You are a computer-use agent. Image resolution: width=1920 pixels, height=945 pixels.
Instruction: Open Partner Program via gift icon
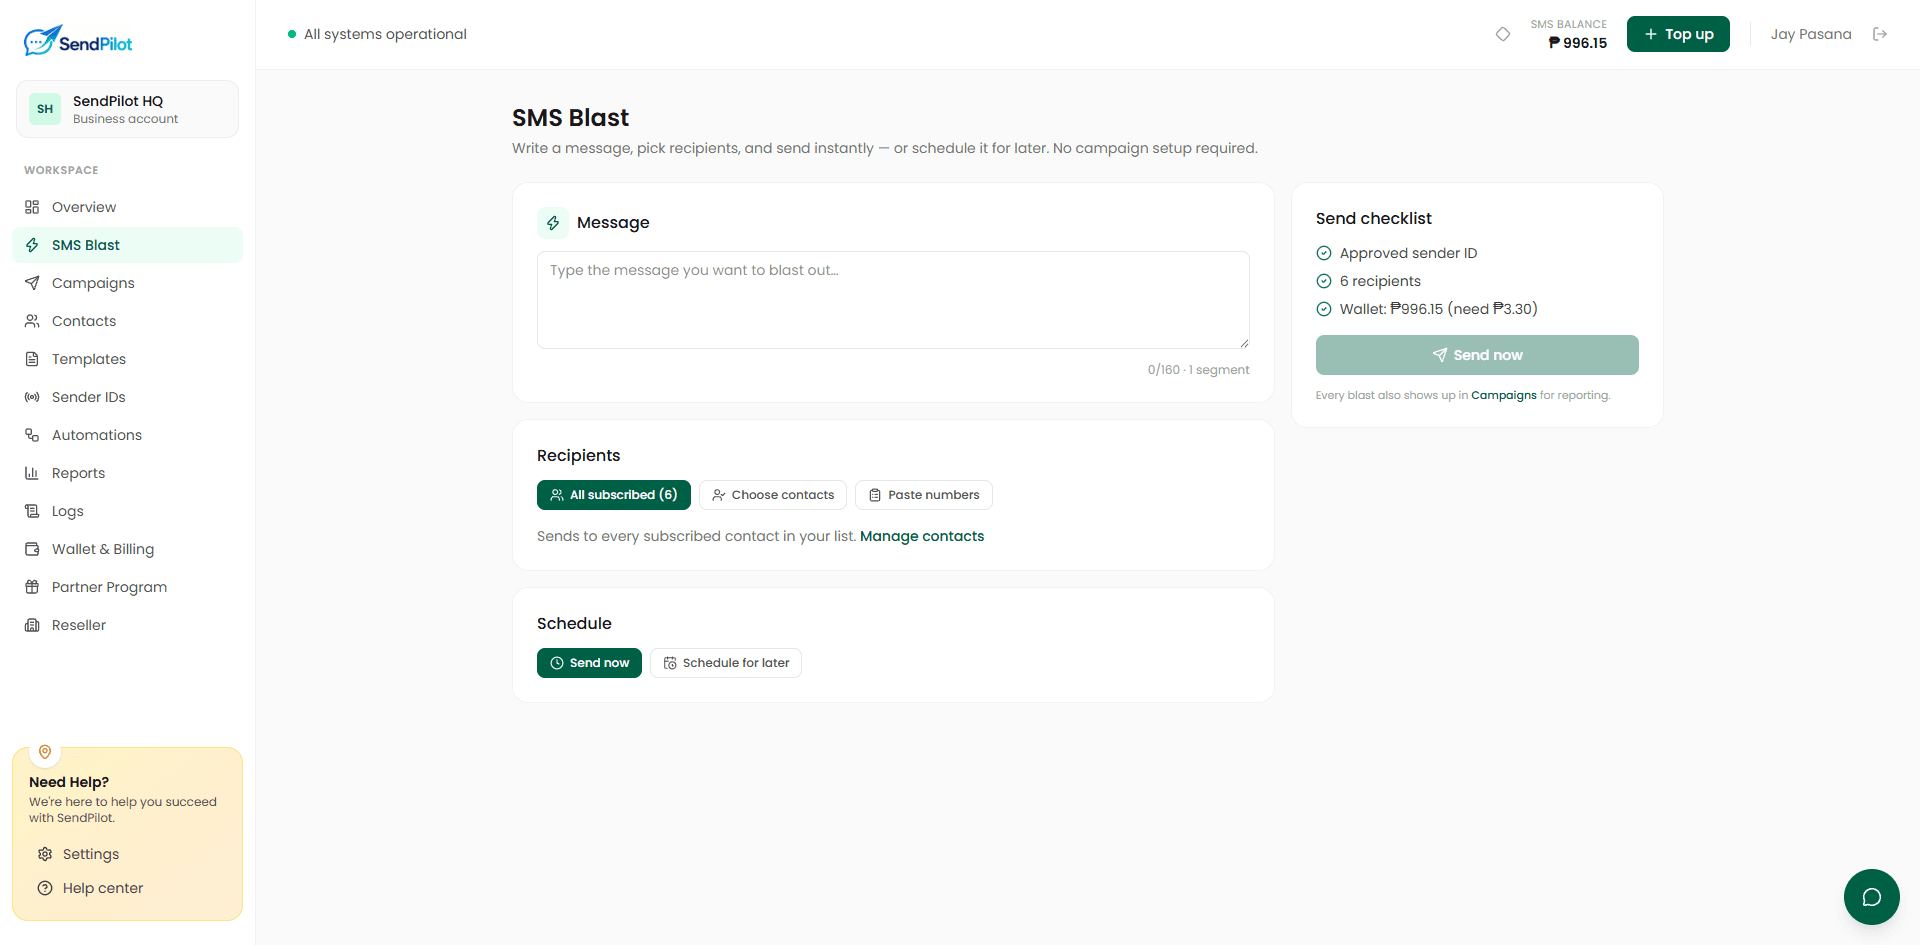32,587
